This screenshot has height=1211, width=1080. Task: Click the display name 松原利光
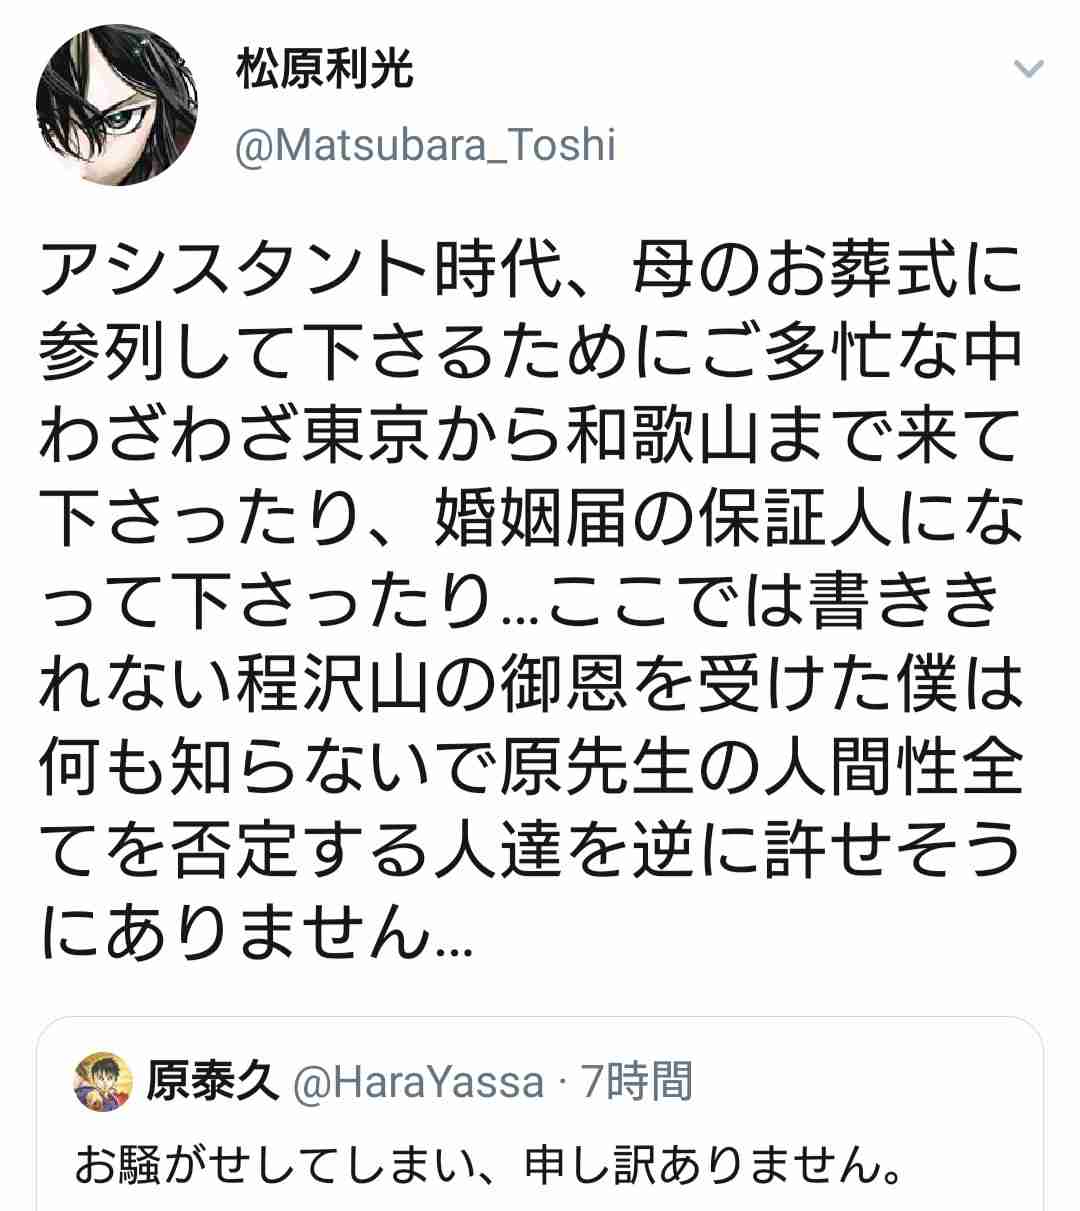pos(323,70)
